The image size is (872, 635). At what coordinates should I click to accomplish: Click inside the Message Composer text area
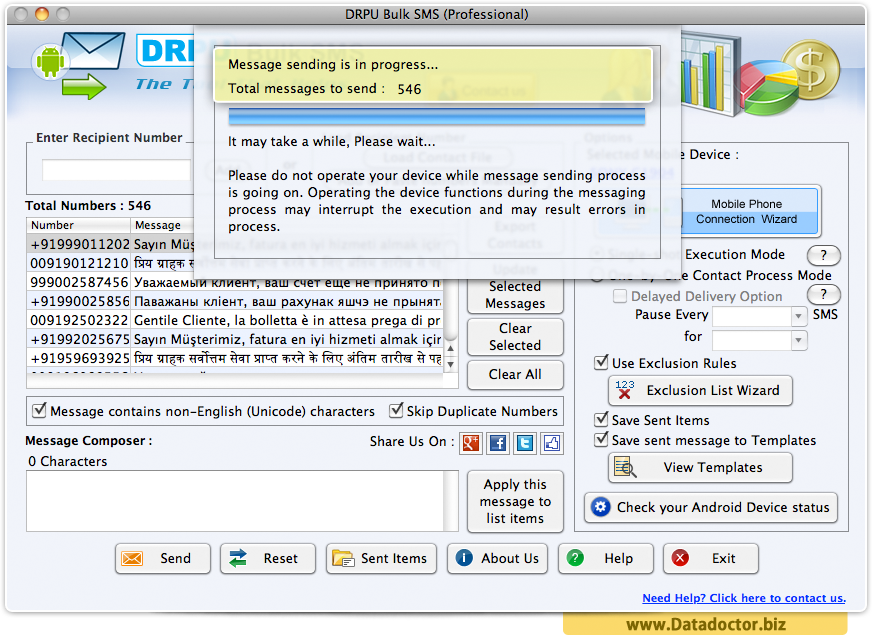click(x=235, y=501)
